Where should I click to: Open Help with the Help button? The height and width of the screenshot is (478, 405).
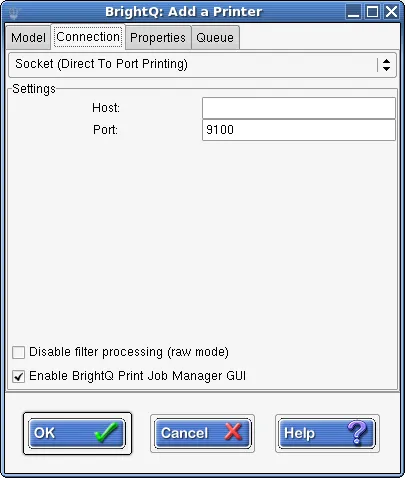click(327, 433)
